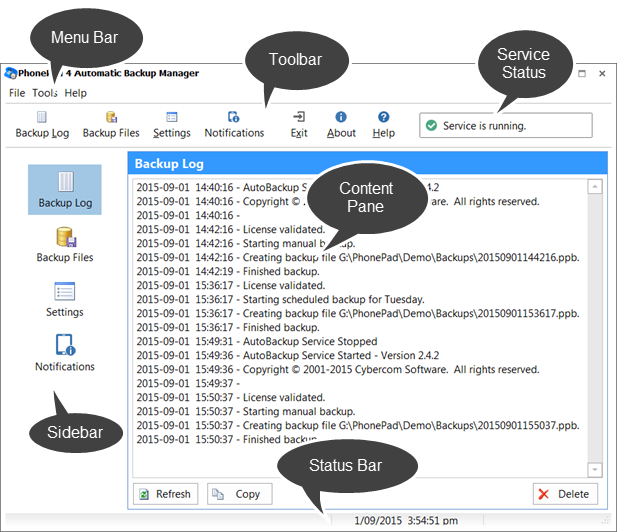Image resolution: width=617 pixels, height=532 pixels.
Task: Click log line 'Starting scheduled backup for Tuesday.'
Action: pos(280,299)
